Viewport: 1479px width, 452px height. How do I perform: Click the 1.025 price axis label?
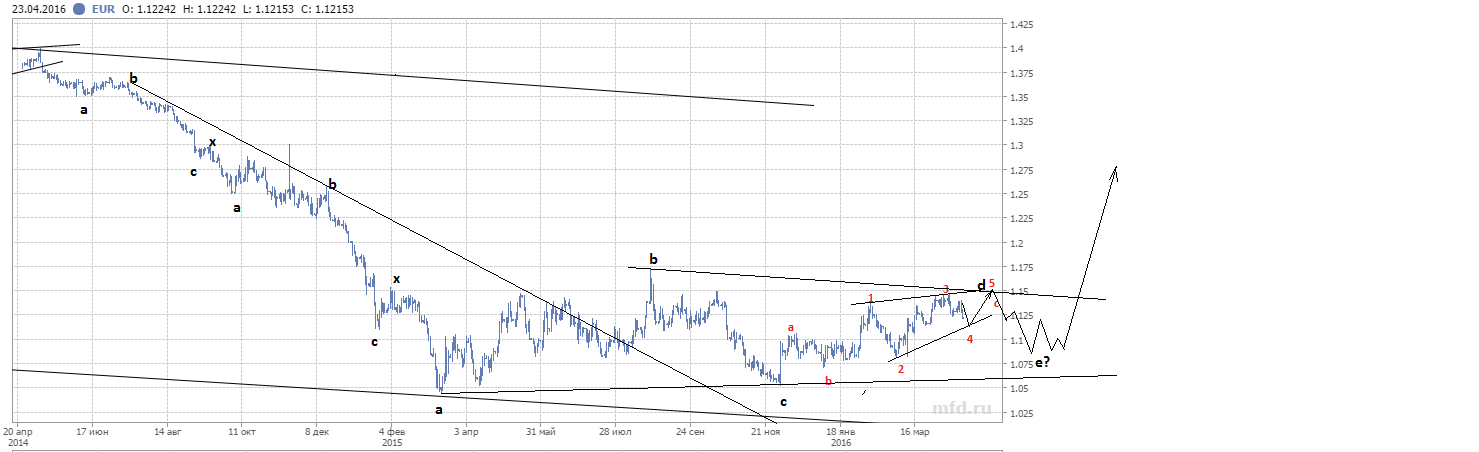(x=1024, y=413)
